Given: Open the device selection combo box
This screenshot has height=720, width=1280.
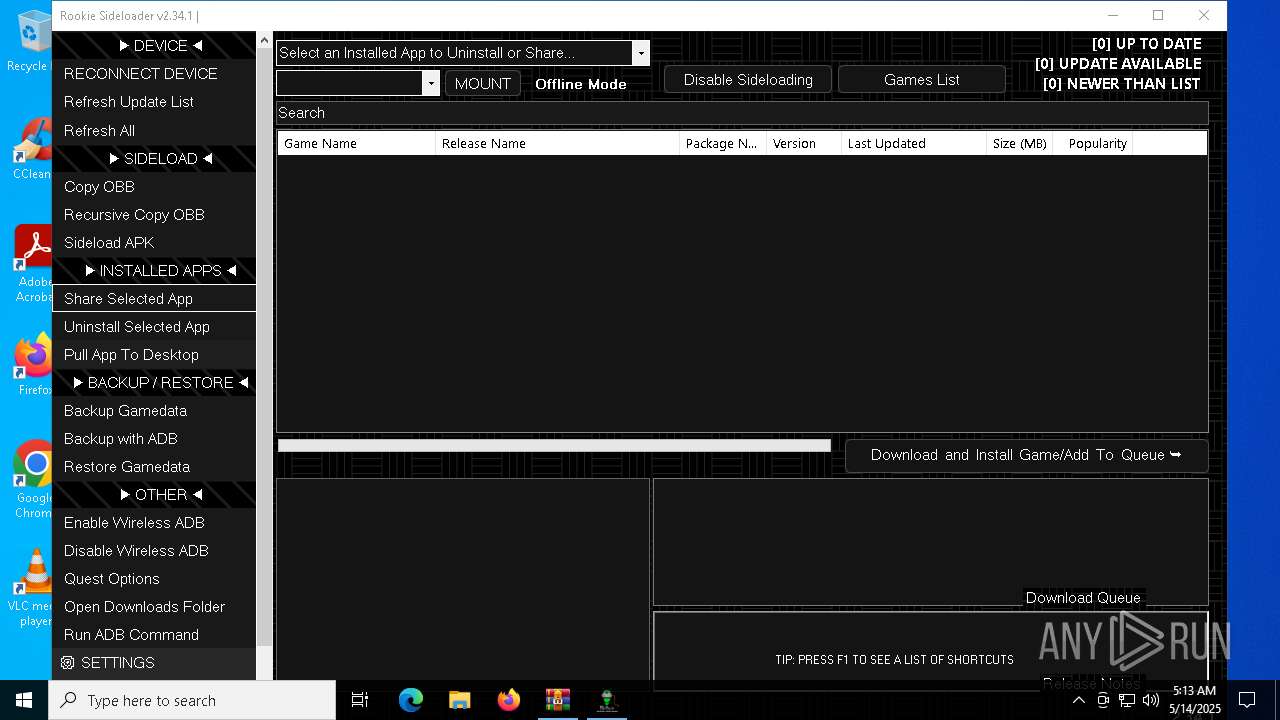Looking at the screenshot, I should (x=358, y=83).
